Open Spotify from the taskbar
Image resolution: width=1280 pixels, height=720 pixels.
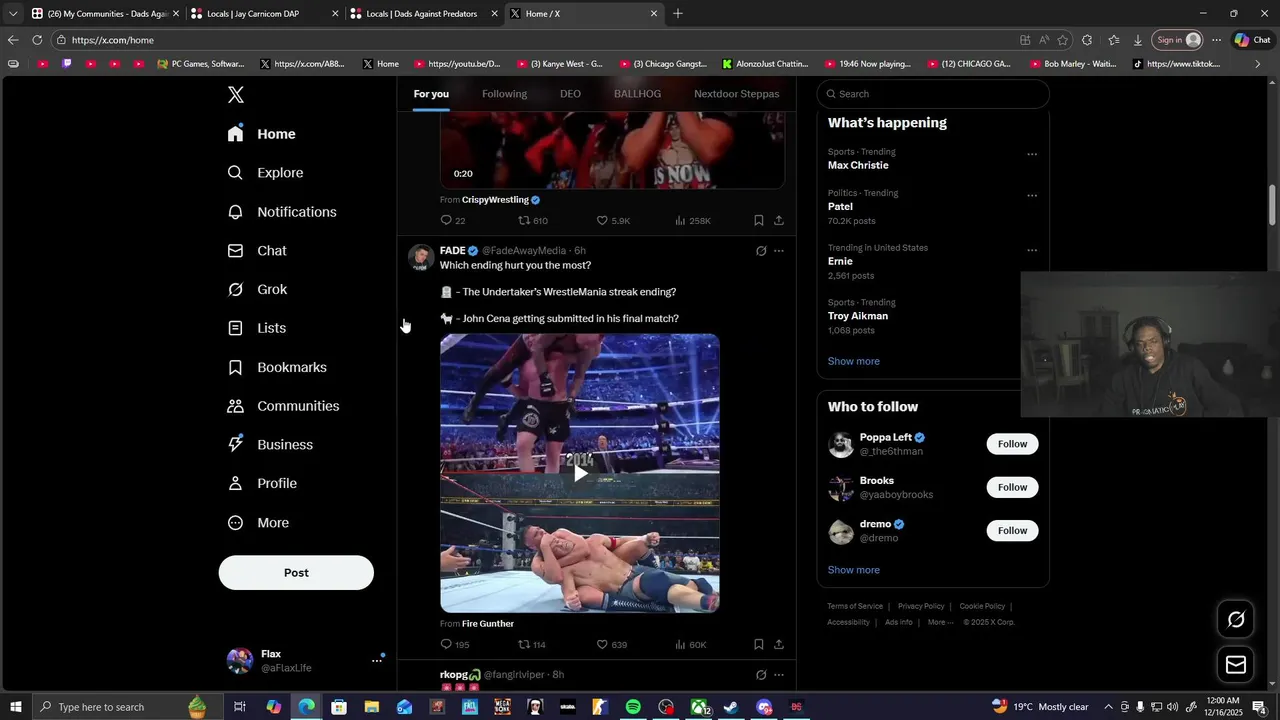pyautogui.click(x=633, y=707)
